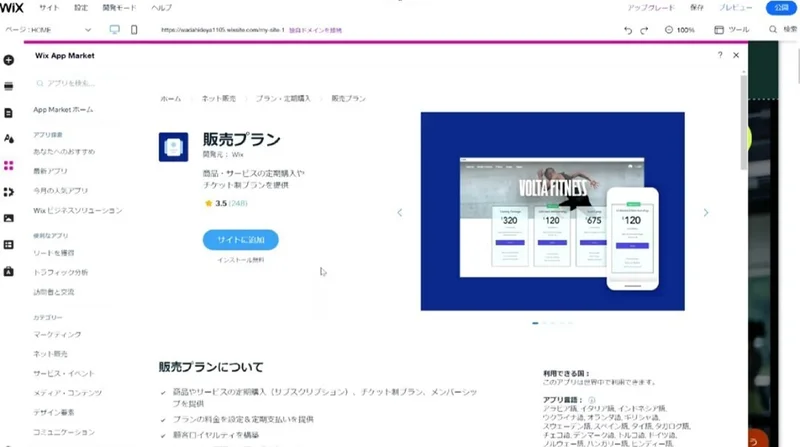
Task: Select メディア・コンテンツ category
Action: pos(67,393)
